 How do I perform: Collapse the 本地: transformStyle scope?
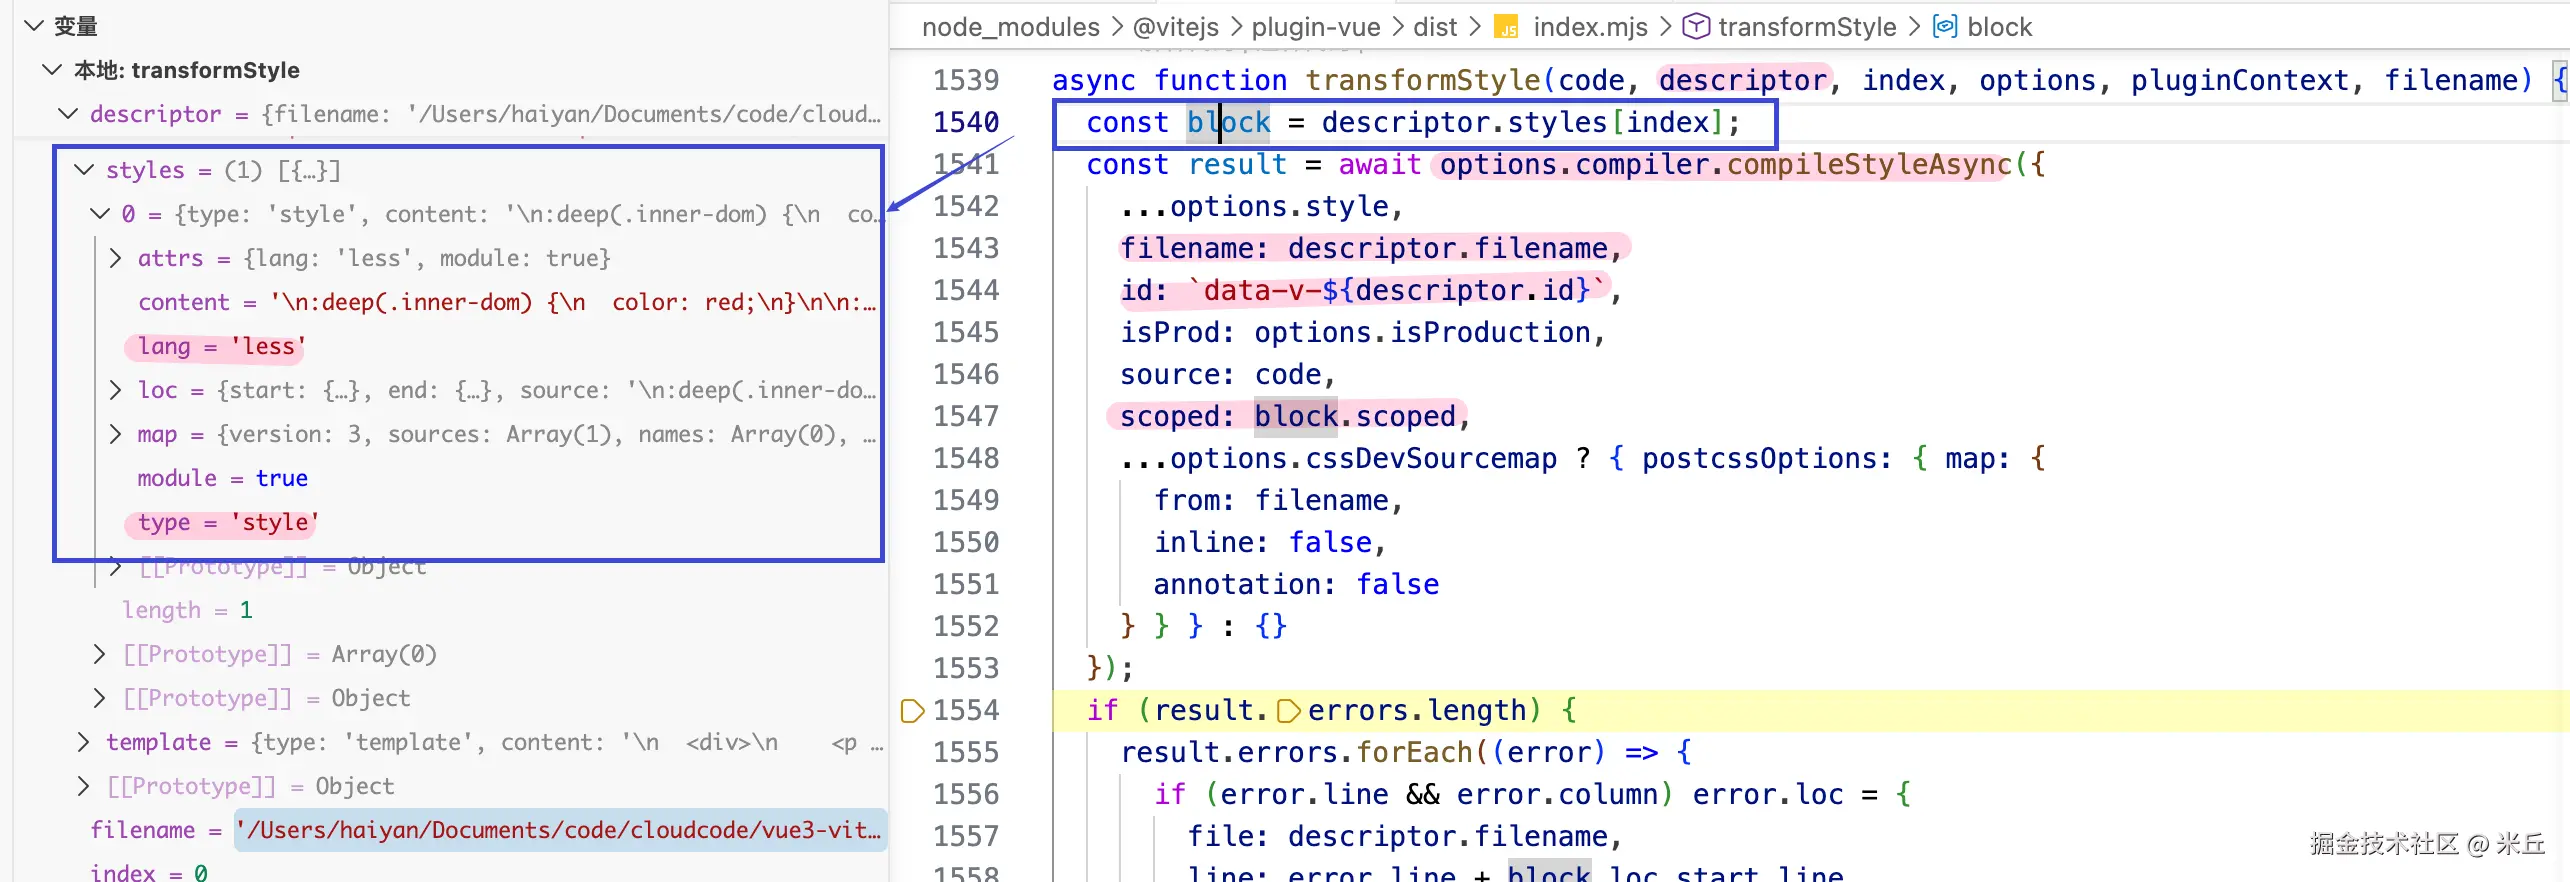(x=52, y=70)
